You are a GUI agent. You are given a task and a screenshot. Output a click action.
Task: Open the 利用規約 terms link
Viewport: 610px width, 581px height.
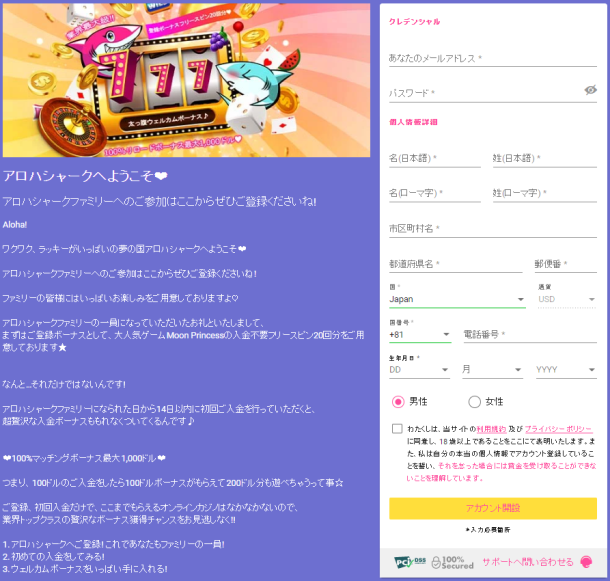pos(491,429)
